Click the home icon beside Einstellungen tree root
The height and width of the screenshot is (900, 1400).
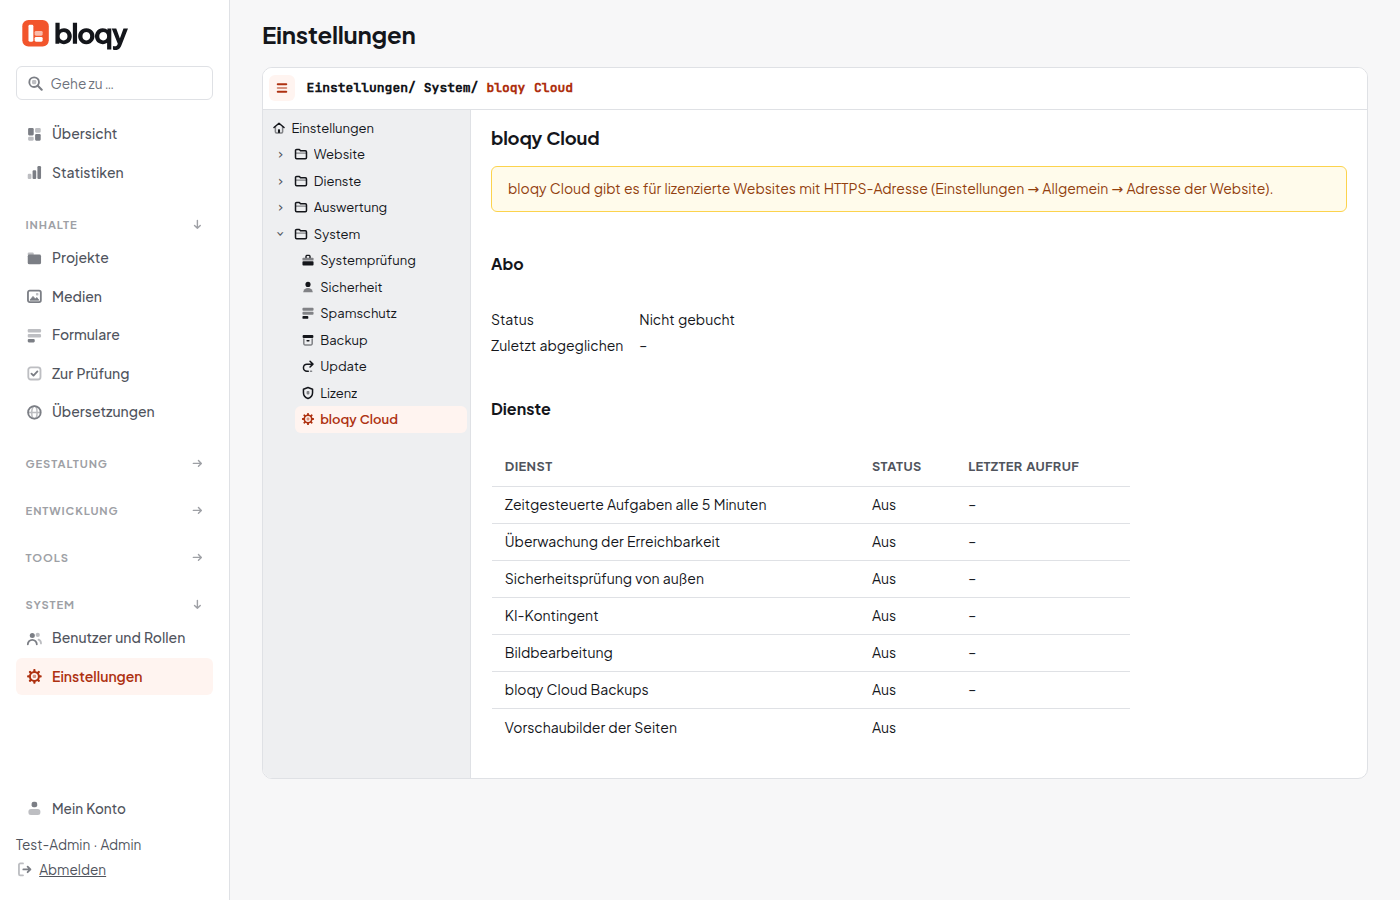pos(279,128)
